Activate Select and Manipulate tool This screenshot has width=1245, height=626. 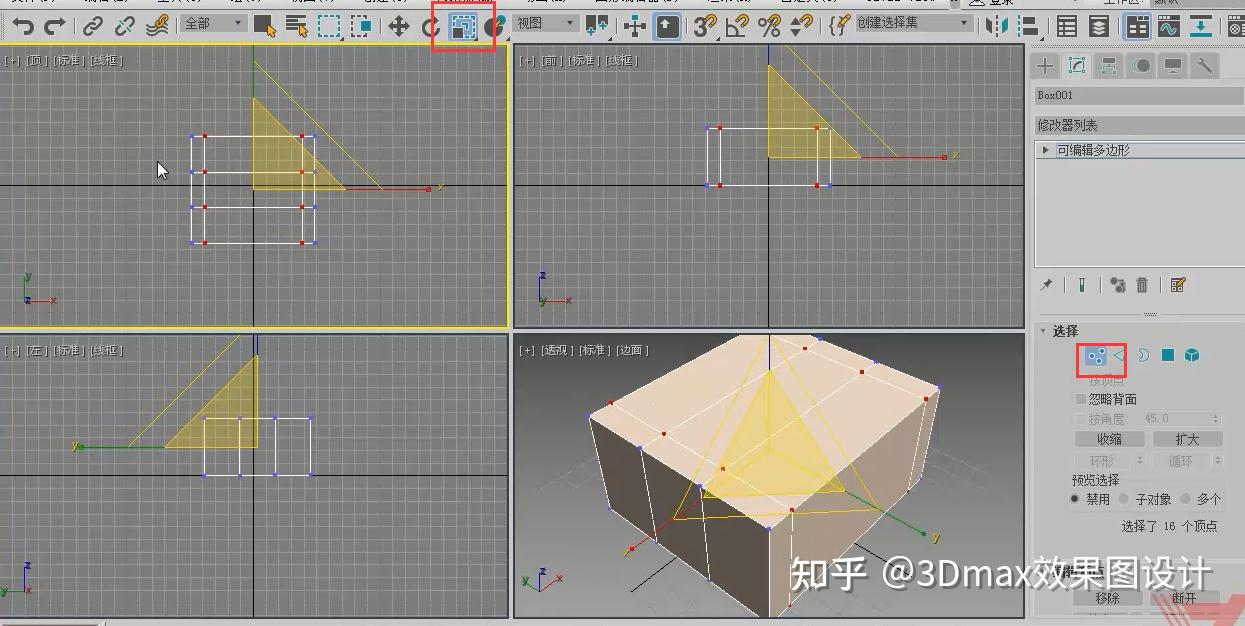pyautogui.click(x=635, y=25)
